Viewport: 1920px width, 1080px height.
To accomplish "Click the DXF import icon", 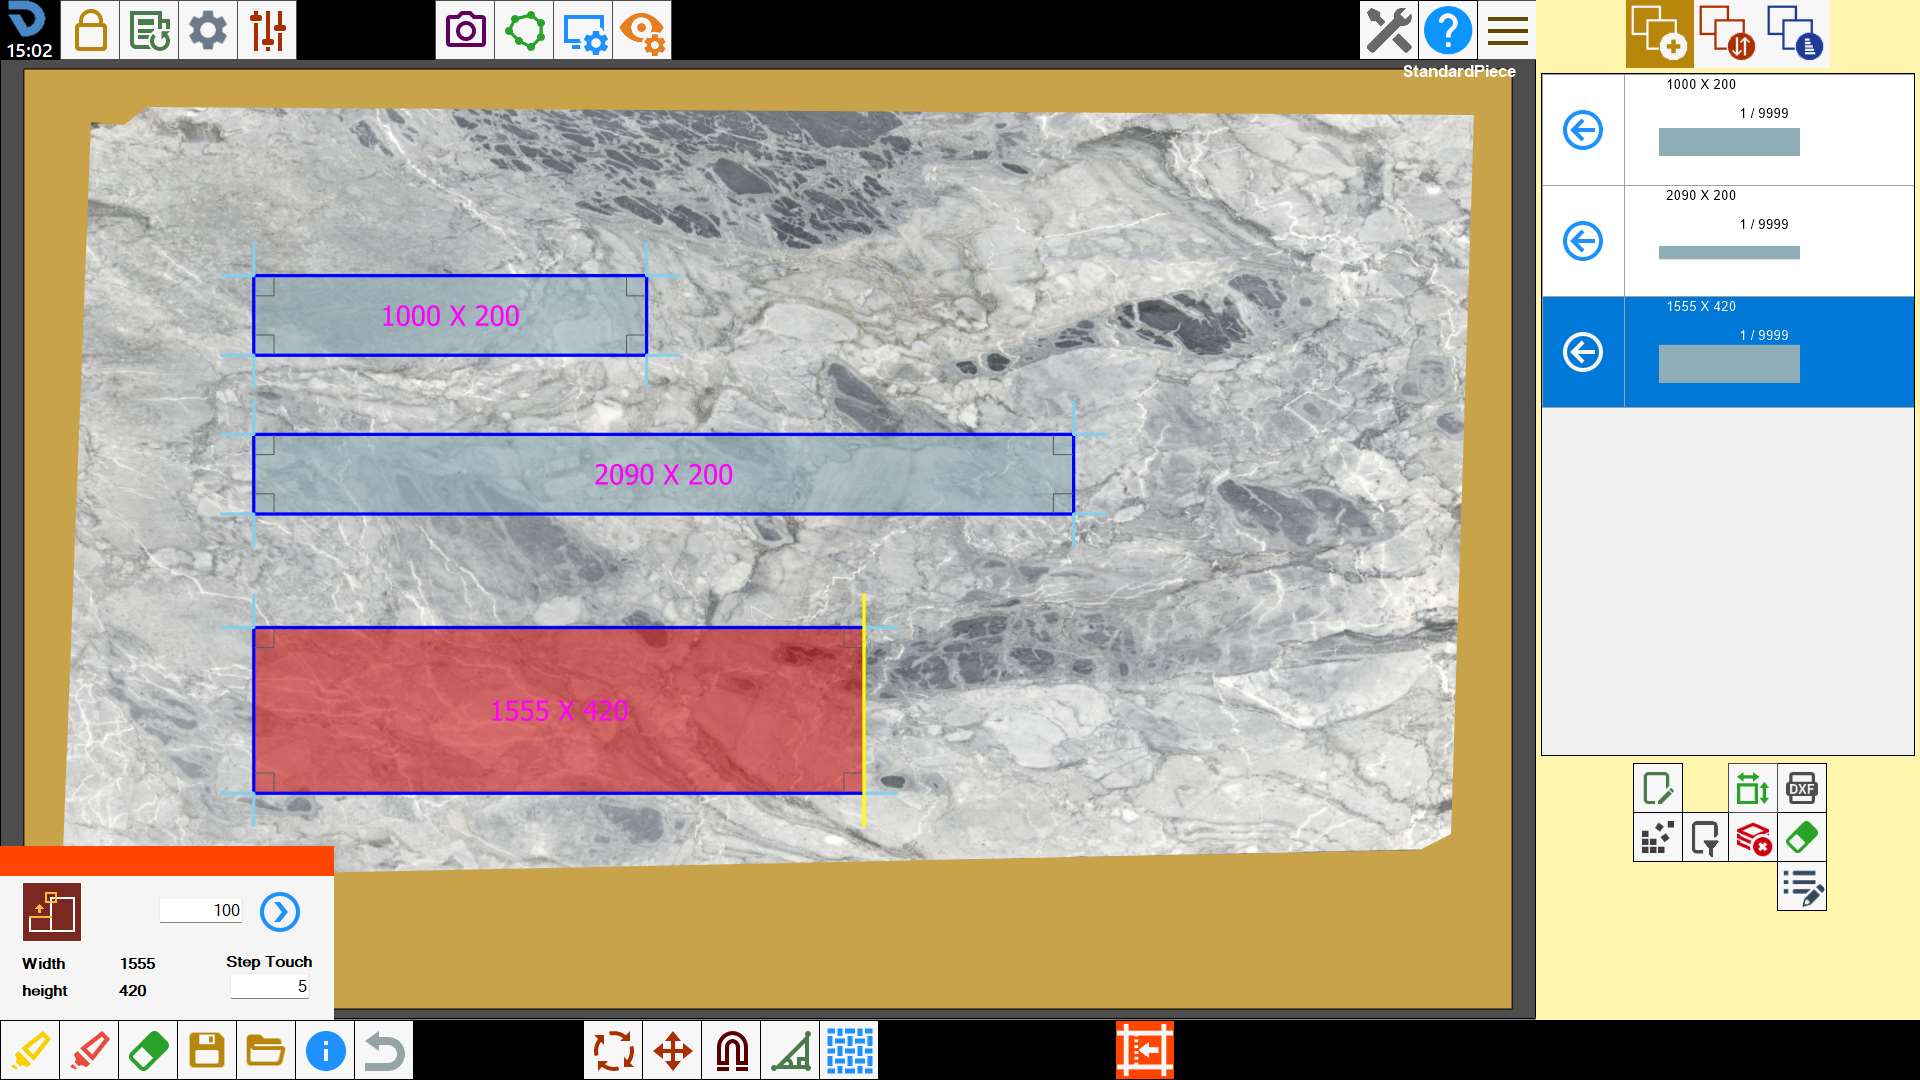I will (x=1802, y=788).
